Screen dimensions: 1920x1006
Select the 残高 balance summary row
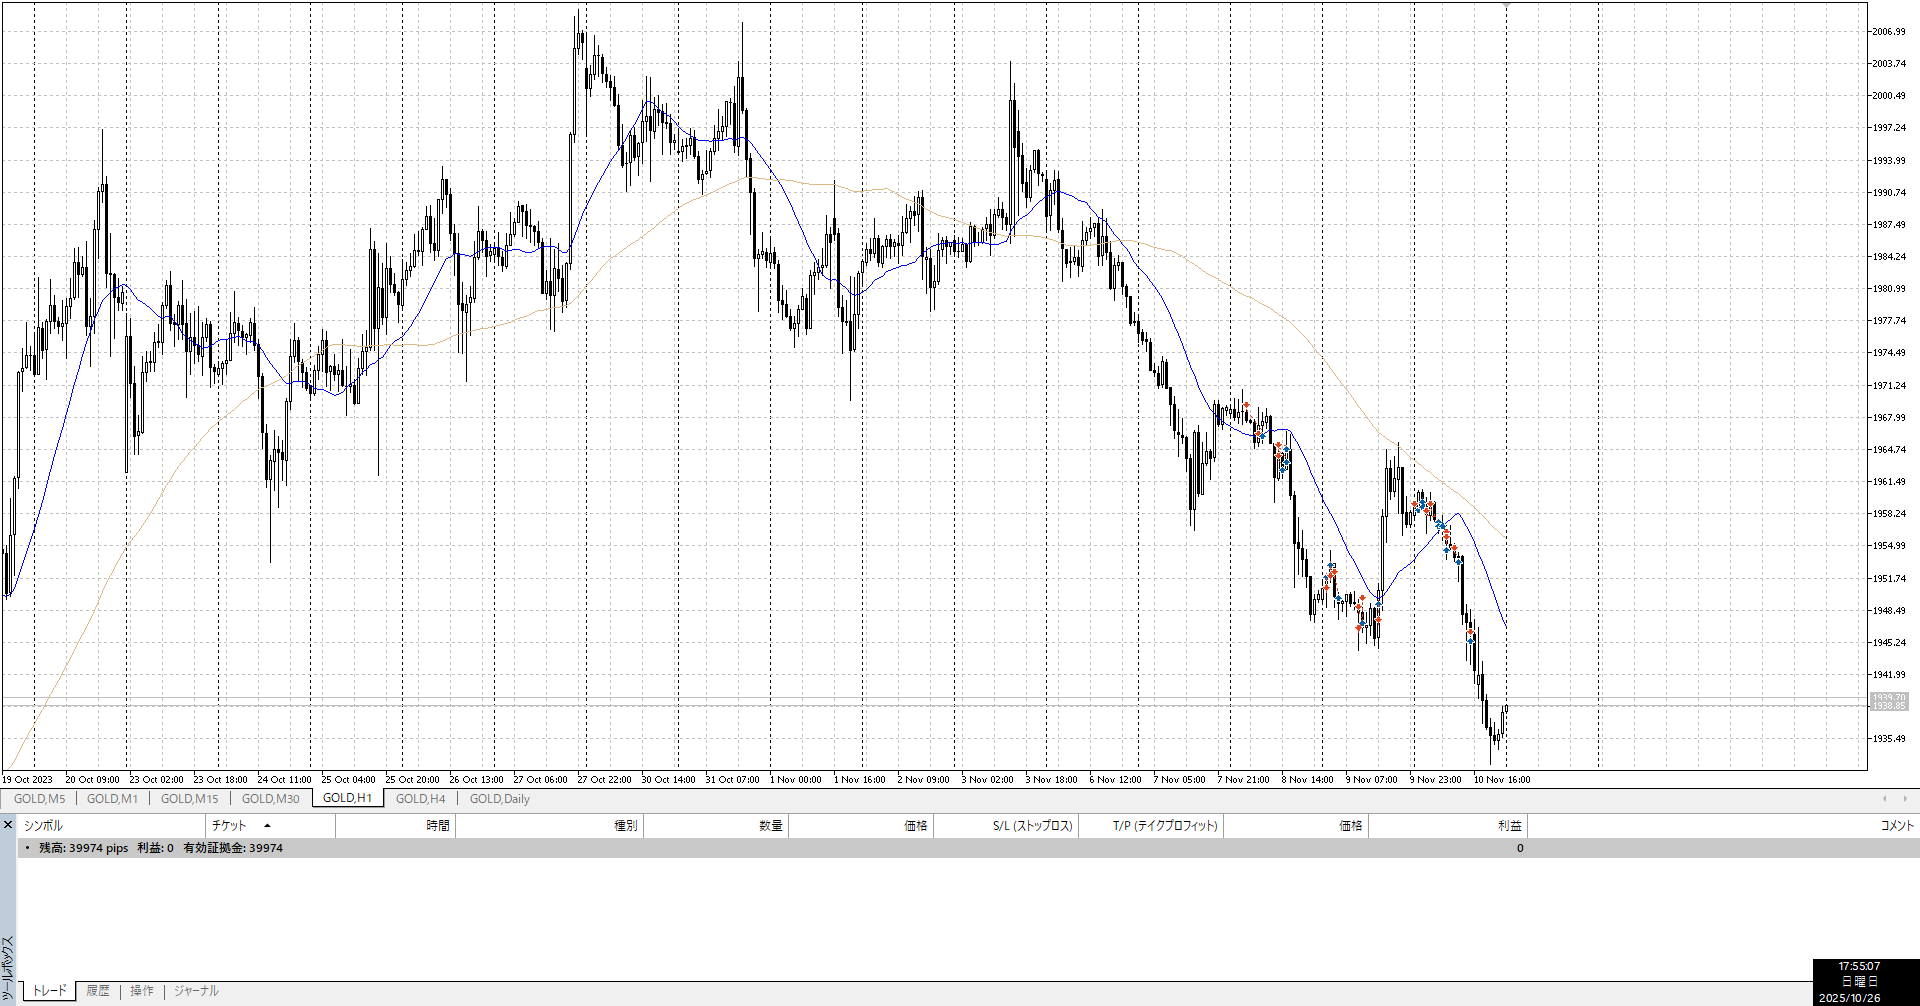coord(160,848)
